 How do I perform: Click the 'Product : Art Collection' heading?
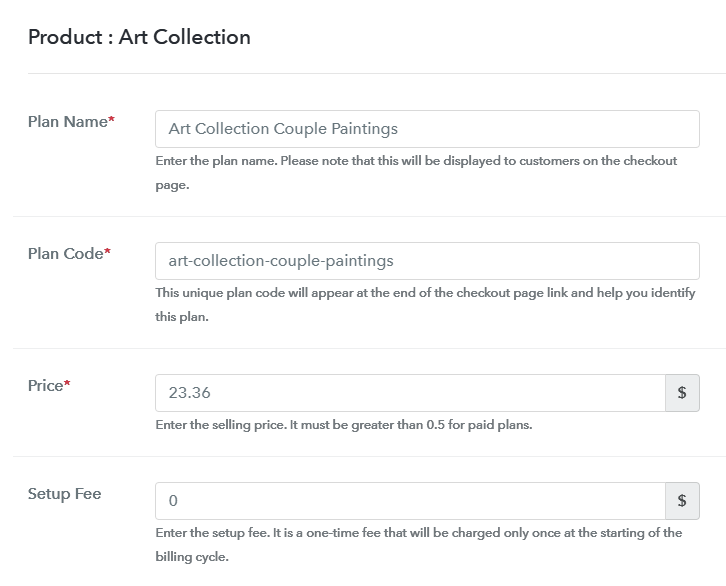(139, 37)
